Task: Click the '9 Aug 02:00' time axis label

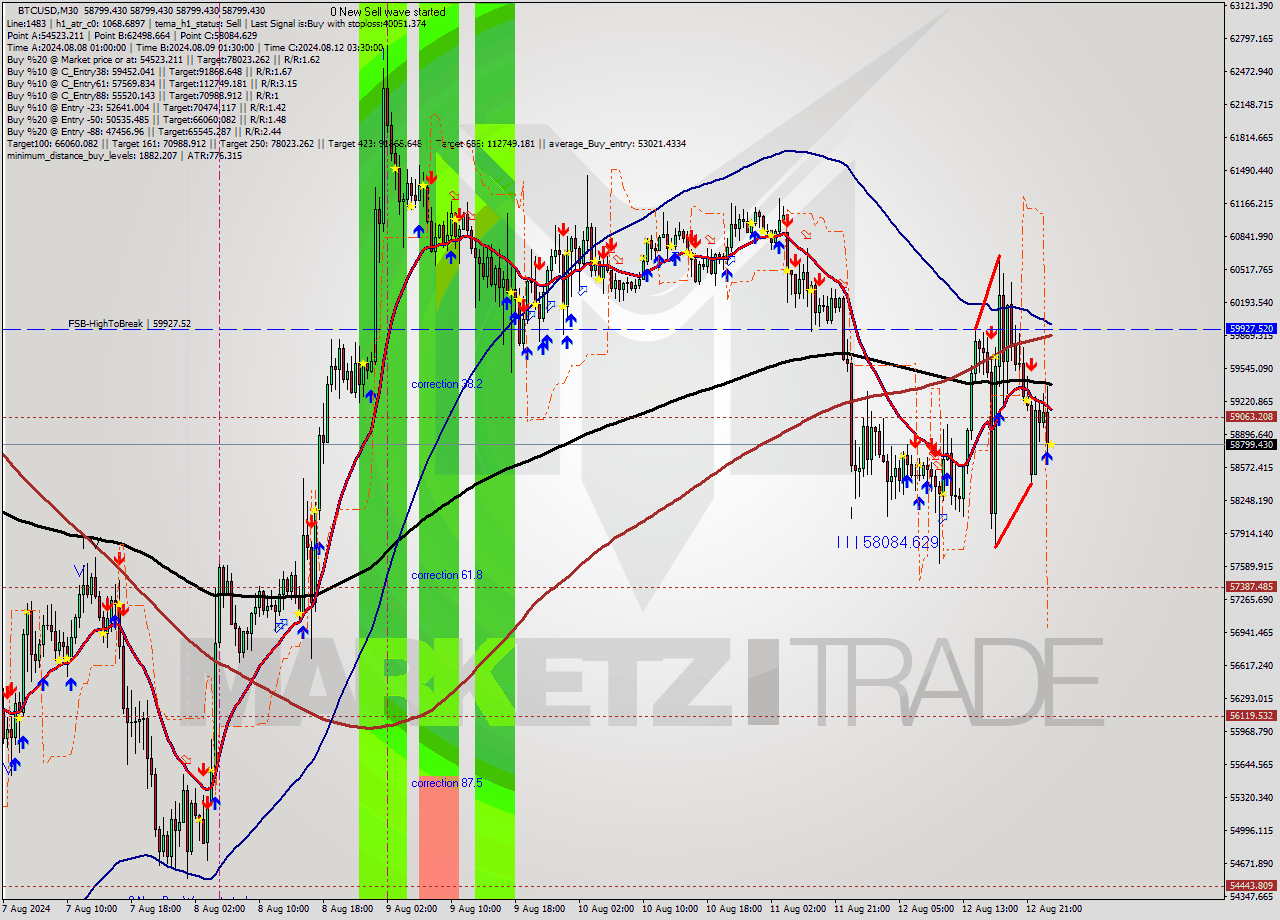Action: pos(411,909)
